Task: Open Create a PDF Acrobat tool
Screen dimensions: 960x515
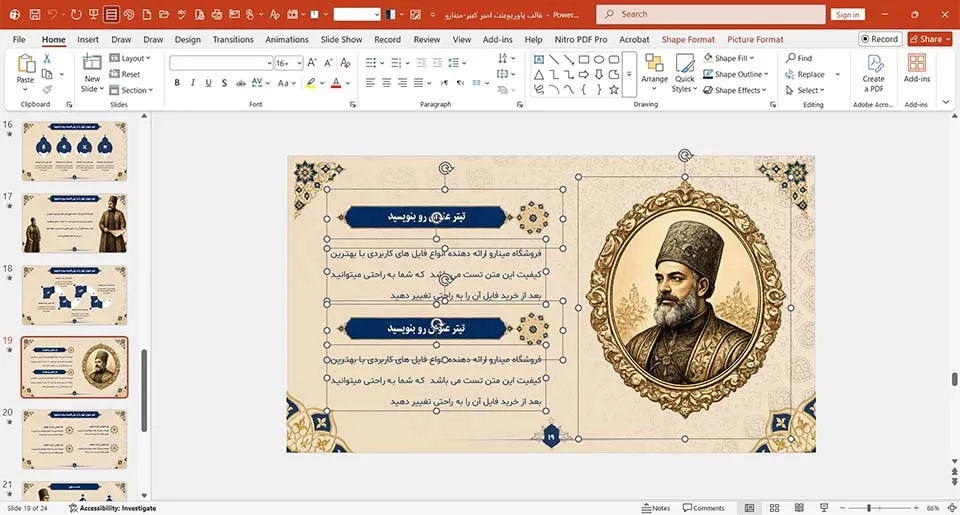Action: pos(874,73)
